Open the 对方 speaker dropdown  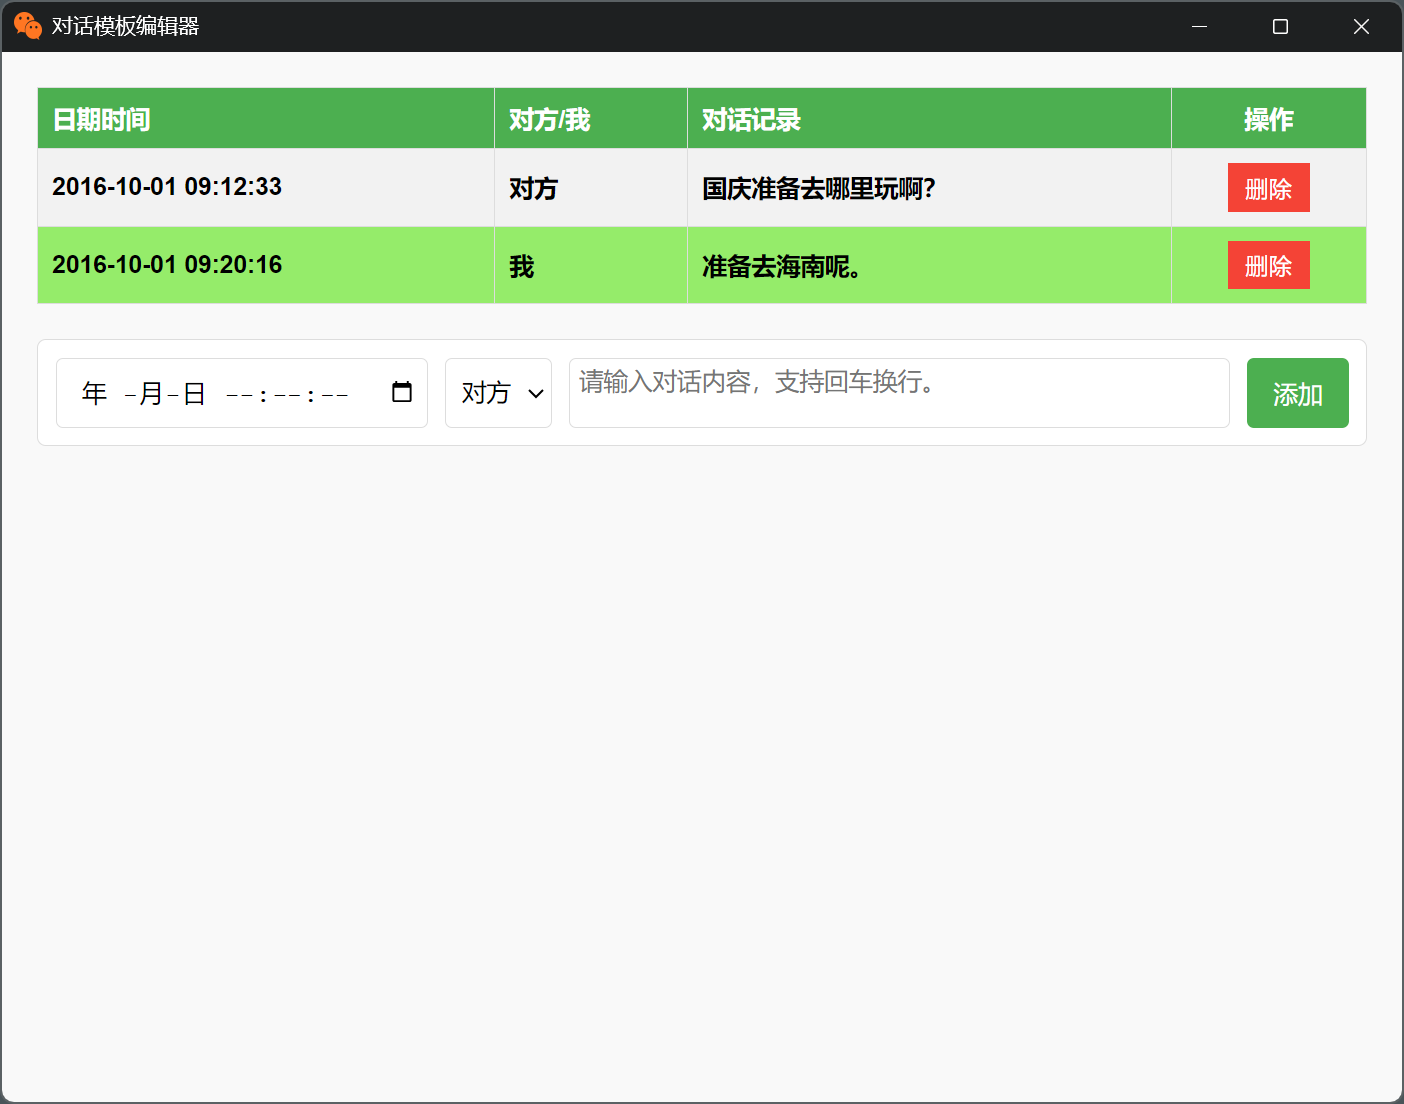click(x=498, y=393)
